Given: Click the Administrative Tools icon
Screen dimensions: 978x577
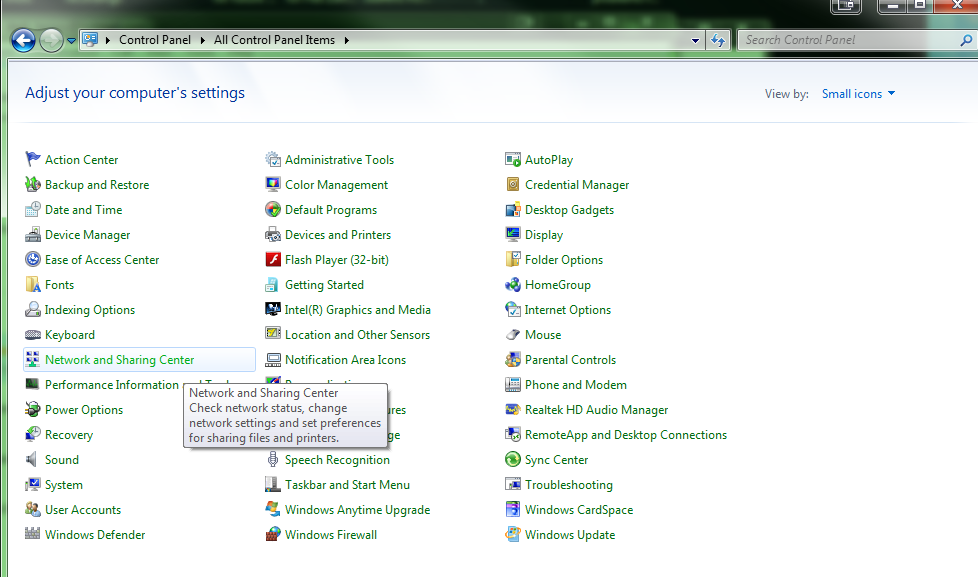Looking at the screenshot, I should click(273, 159).
